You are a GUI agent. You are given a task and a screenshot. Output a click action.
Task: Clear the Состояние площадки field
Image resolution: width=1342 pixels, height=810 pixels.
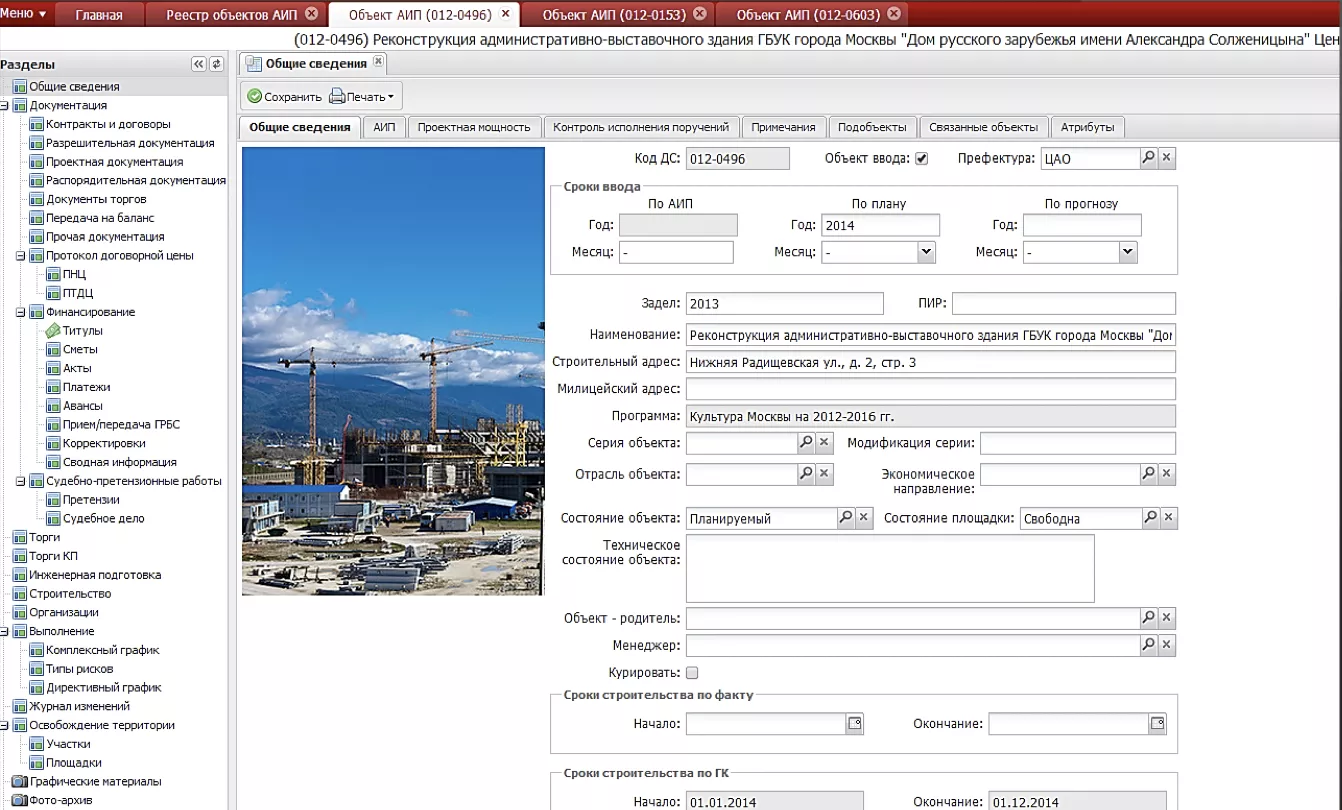[1167, 518]
